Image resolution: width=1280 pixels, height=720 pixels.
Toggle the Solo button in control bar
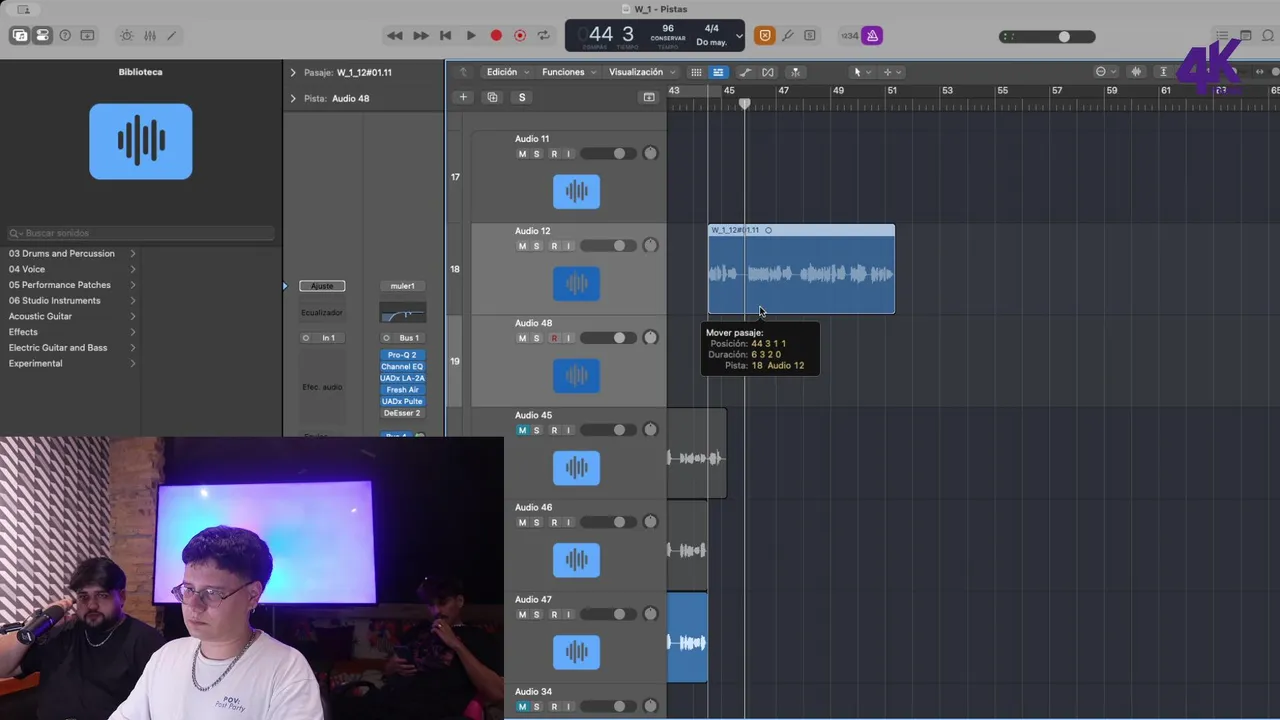click(810, 35)
